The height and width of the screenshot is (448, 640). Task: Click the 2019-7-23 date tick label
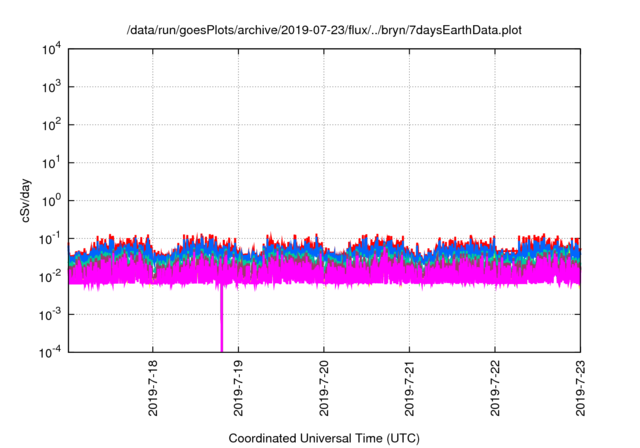580,388
